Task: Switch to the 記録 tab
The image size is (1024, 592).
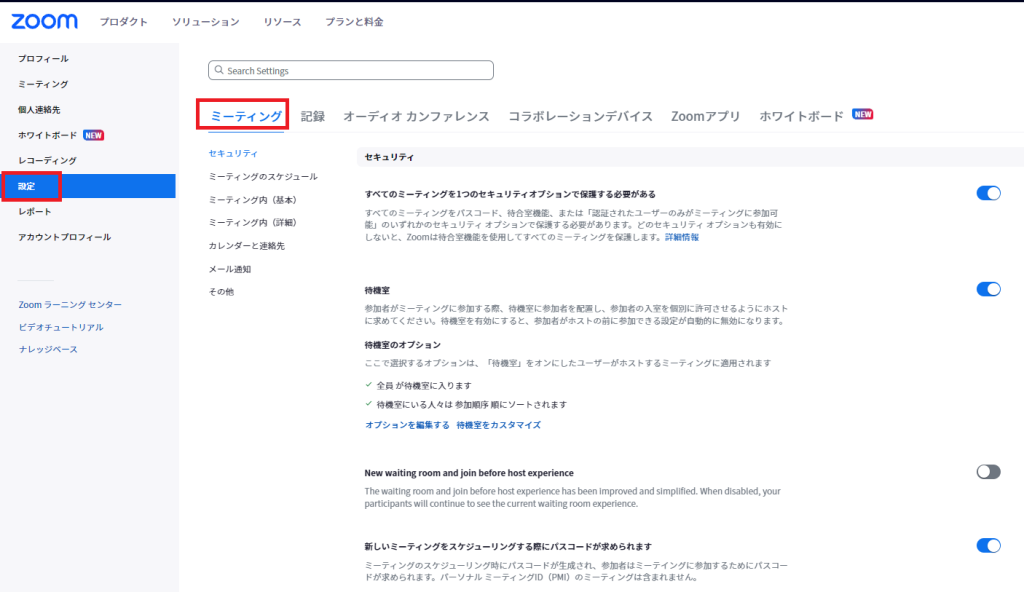Action: [x=313, y=116]
